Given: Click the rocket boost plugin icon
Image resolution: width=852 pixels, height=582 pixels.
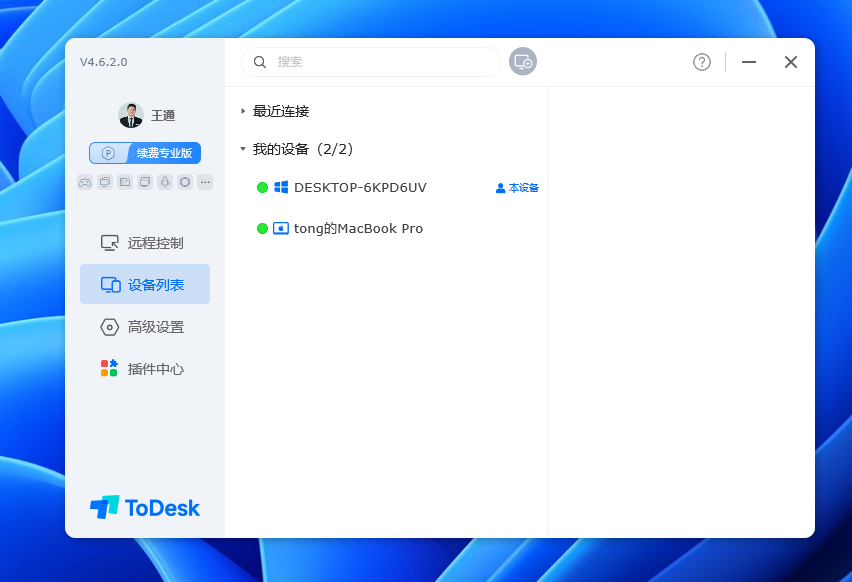Looking at the screenshot, I should (x=165, y=182).
